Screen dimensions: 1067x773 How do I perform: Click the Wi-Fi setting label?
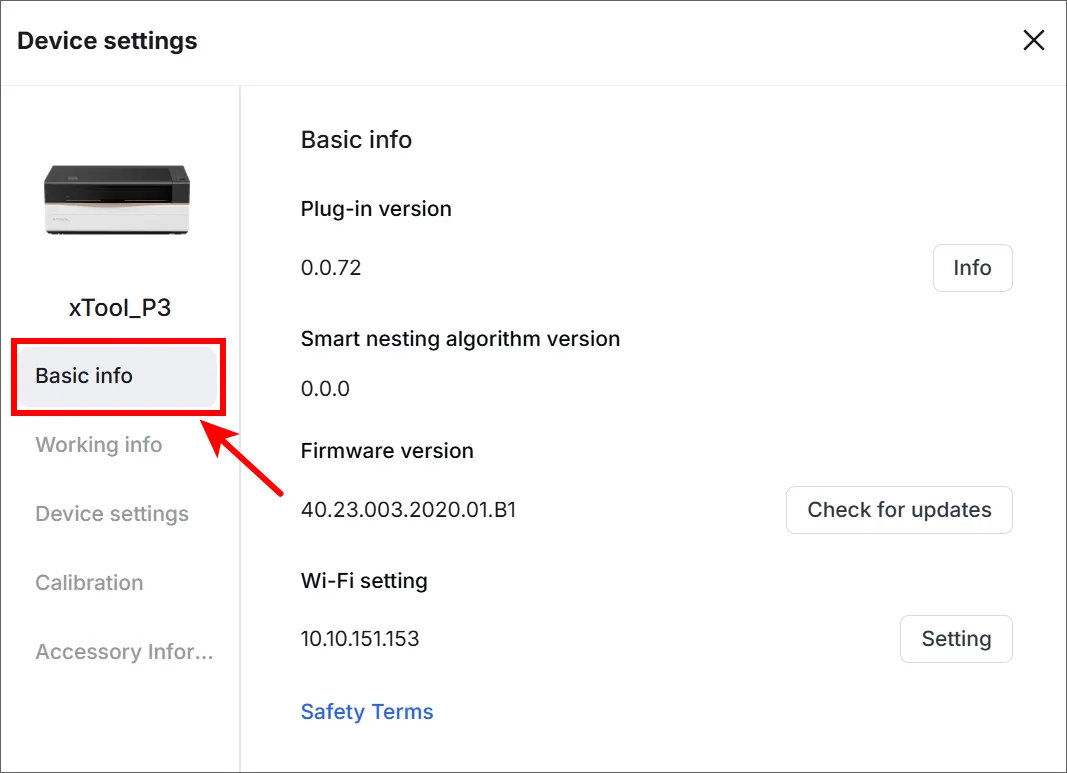pyautogui.click(x=364, y=581)
